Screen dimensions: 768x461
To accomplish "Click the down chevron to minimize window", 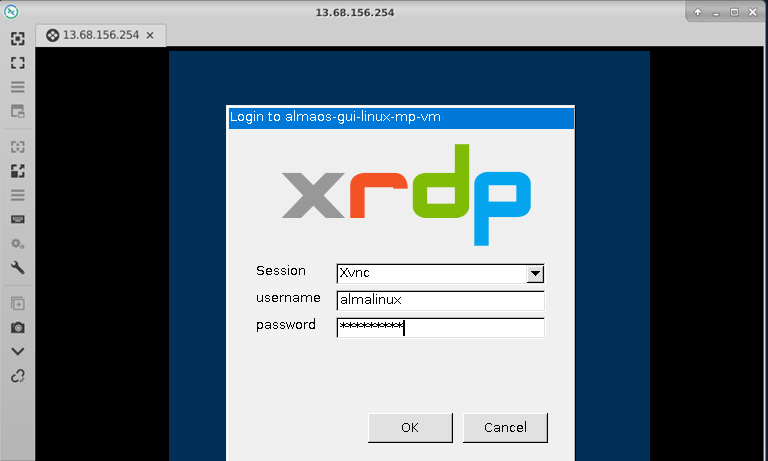I will (x=18, y=352).
